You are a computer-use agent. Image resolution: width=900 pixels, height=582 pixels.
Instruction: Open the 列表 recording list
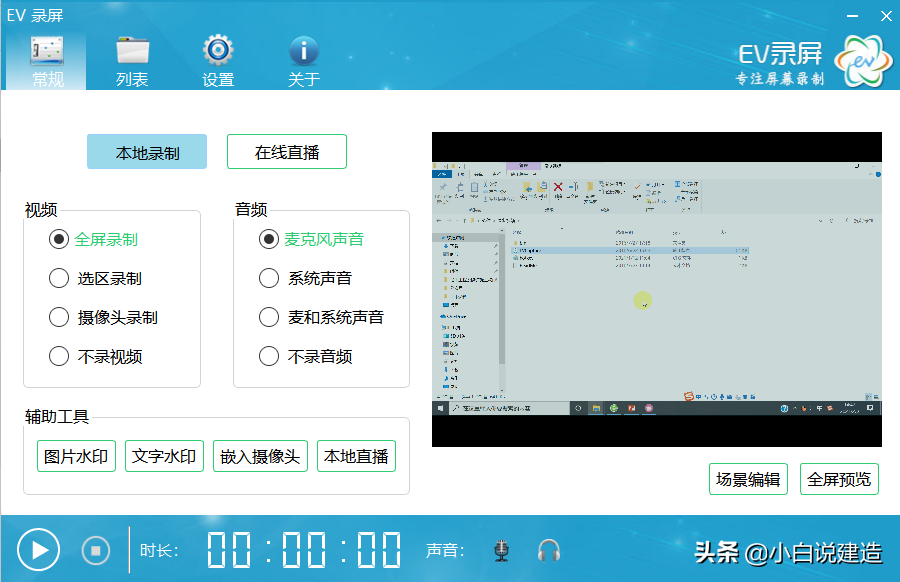pyautogui.click(x=131, y=48)
